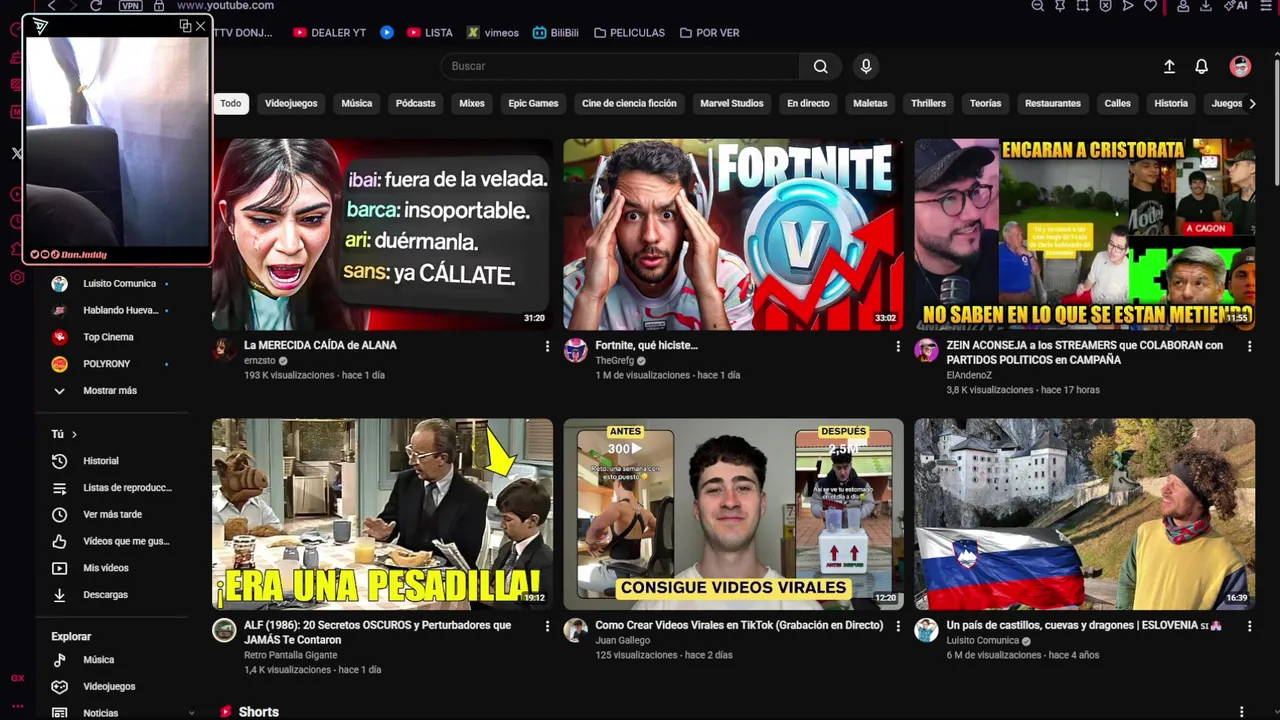Screen dimensions: 1280x720
Task: Open Luisito Comunica subscription in the sidebar
Action: [112, 284]
